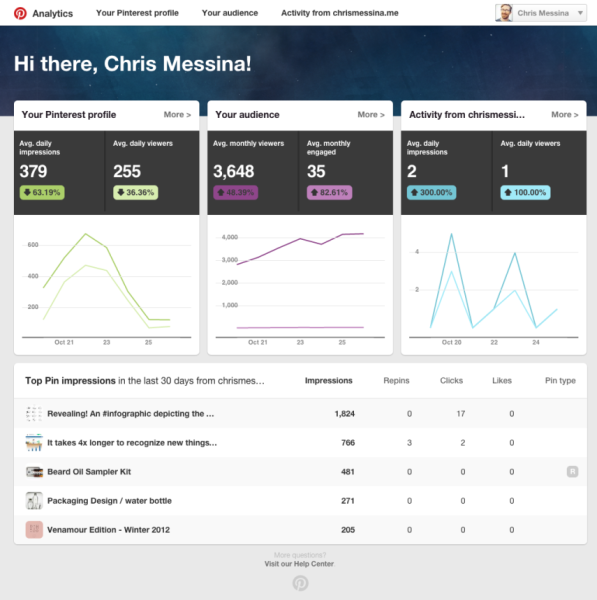Click Visit our Help Center link
The width and height of the screenshot is (597, 600).
(x=299, y=564)
